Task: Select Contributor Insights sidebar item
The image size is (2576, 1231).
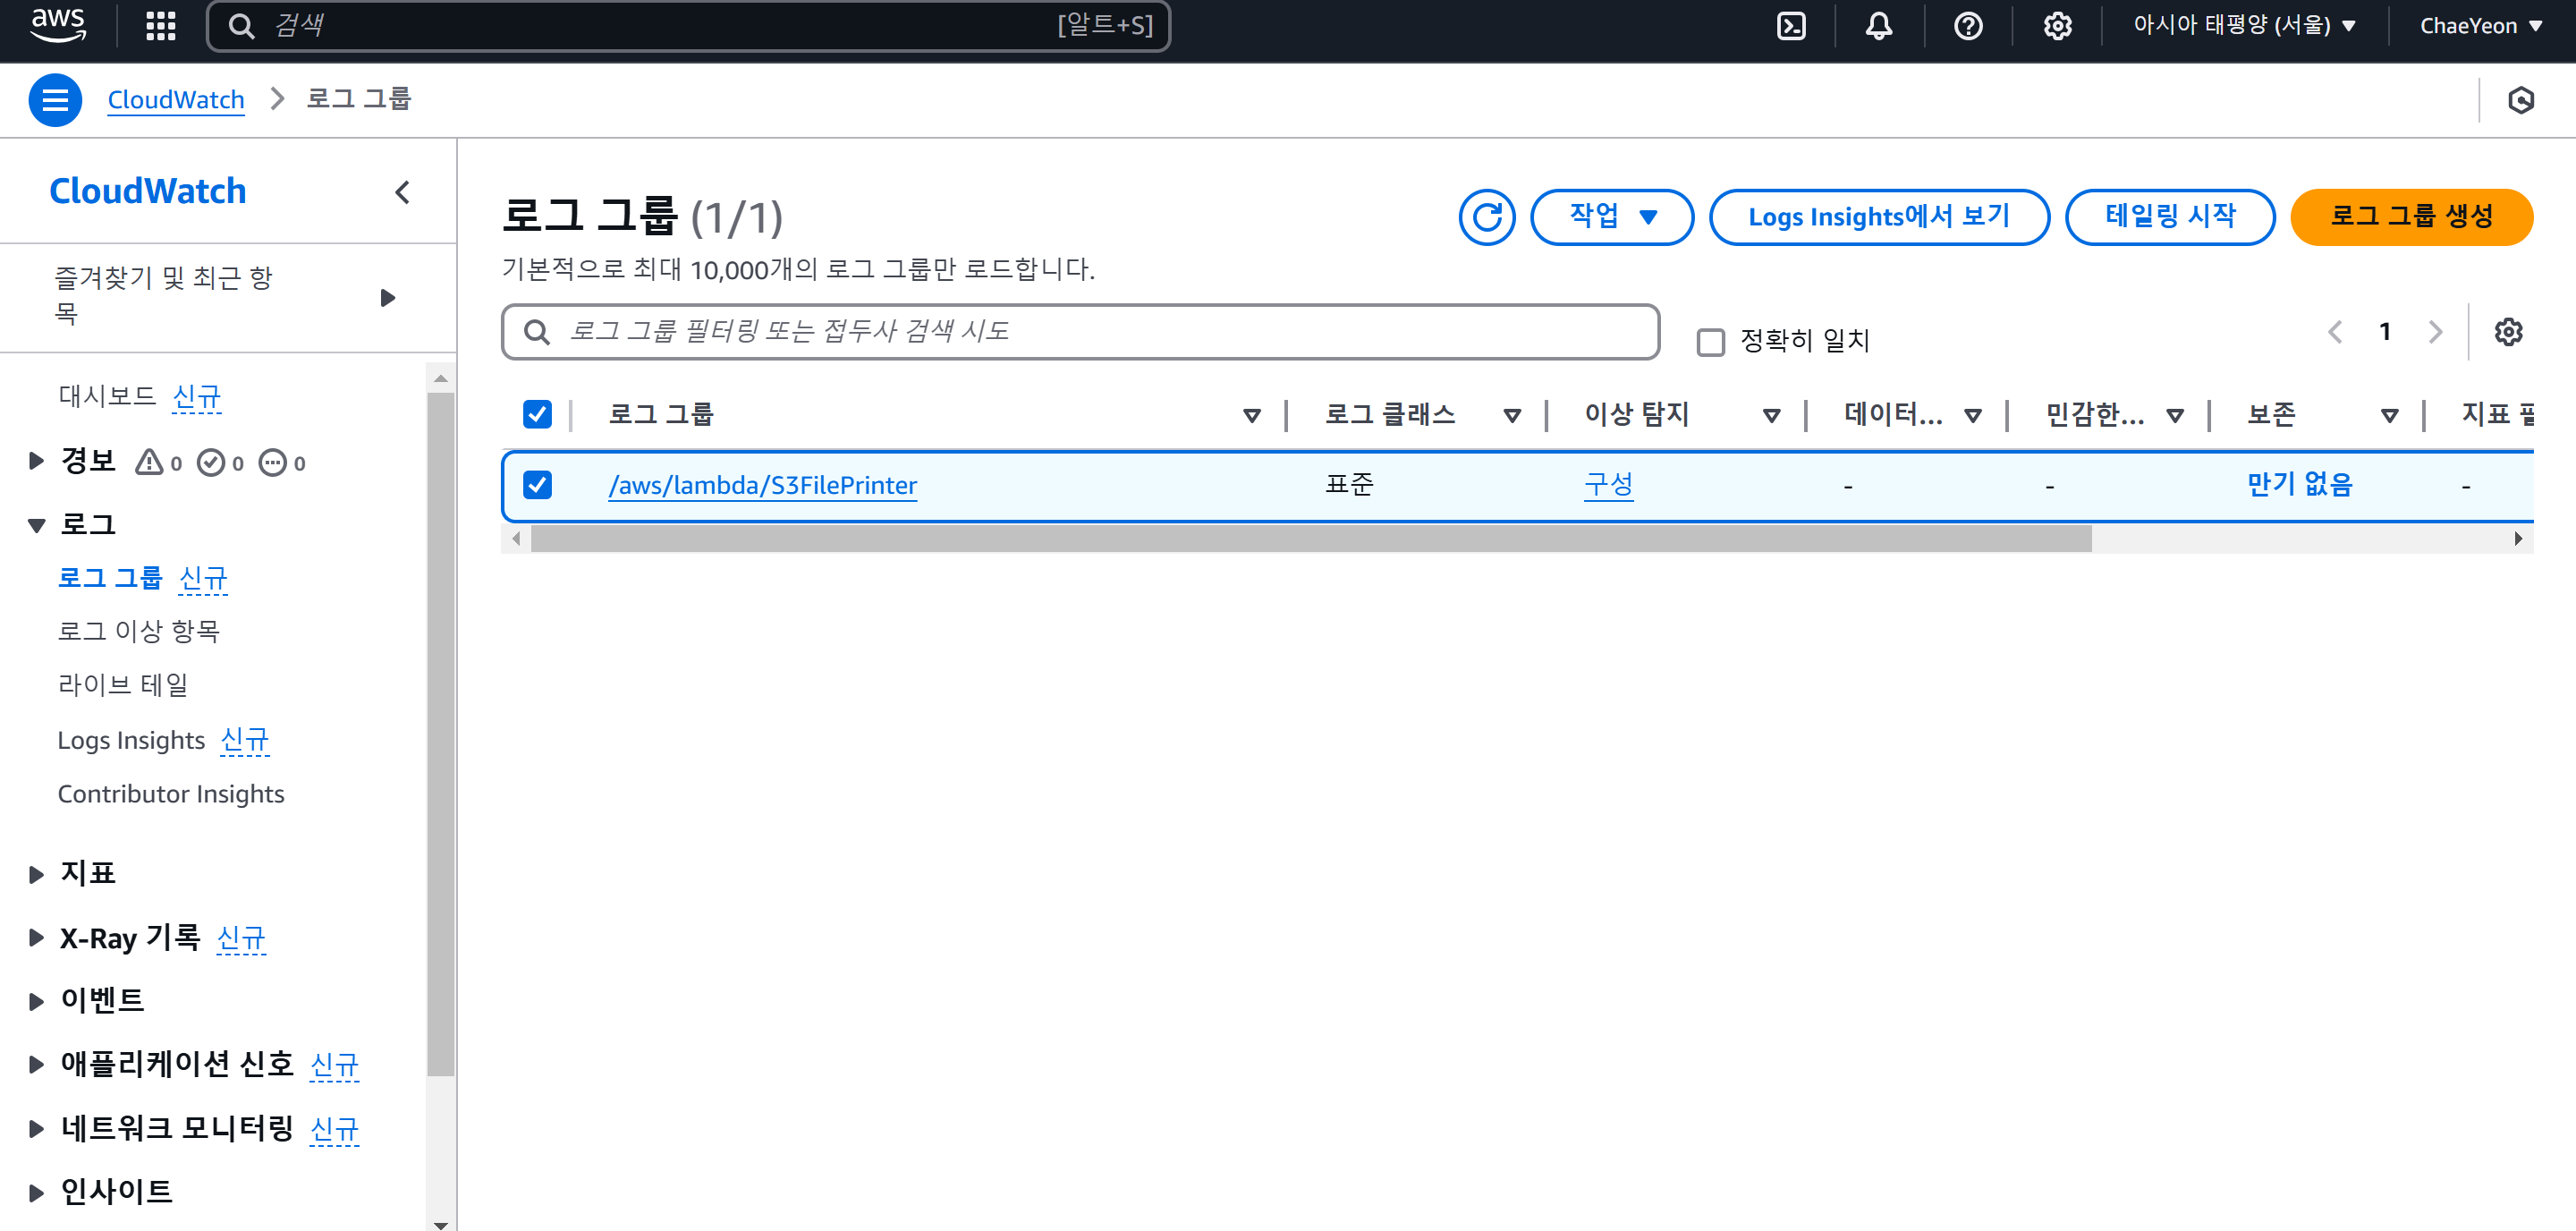Action: (x=171, y=794)
